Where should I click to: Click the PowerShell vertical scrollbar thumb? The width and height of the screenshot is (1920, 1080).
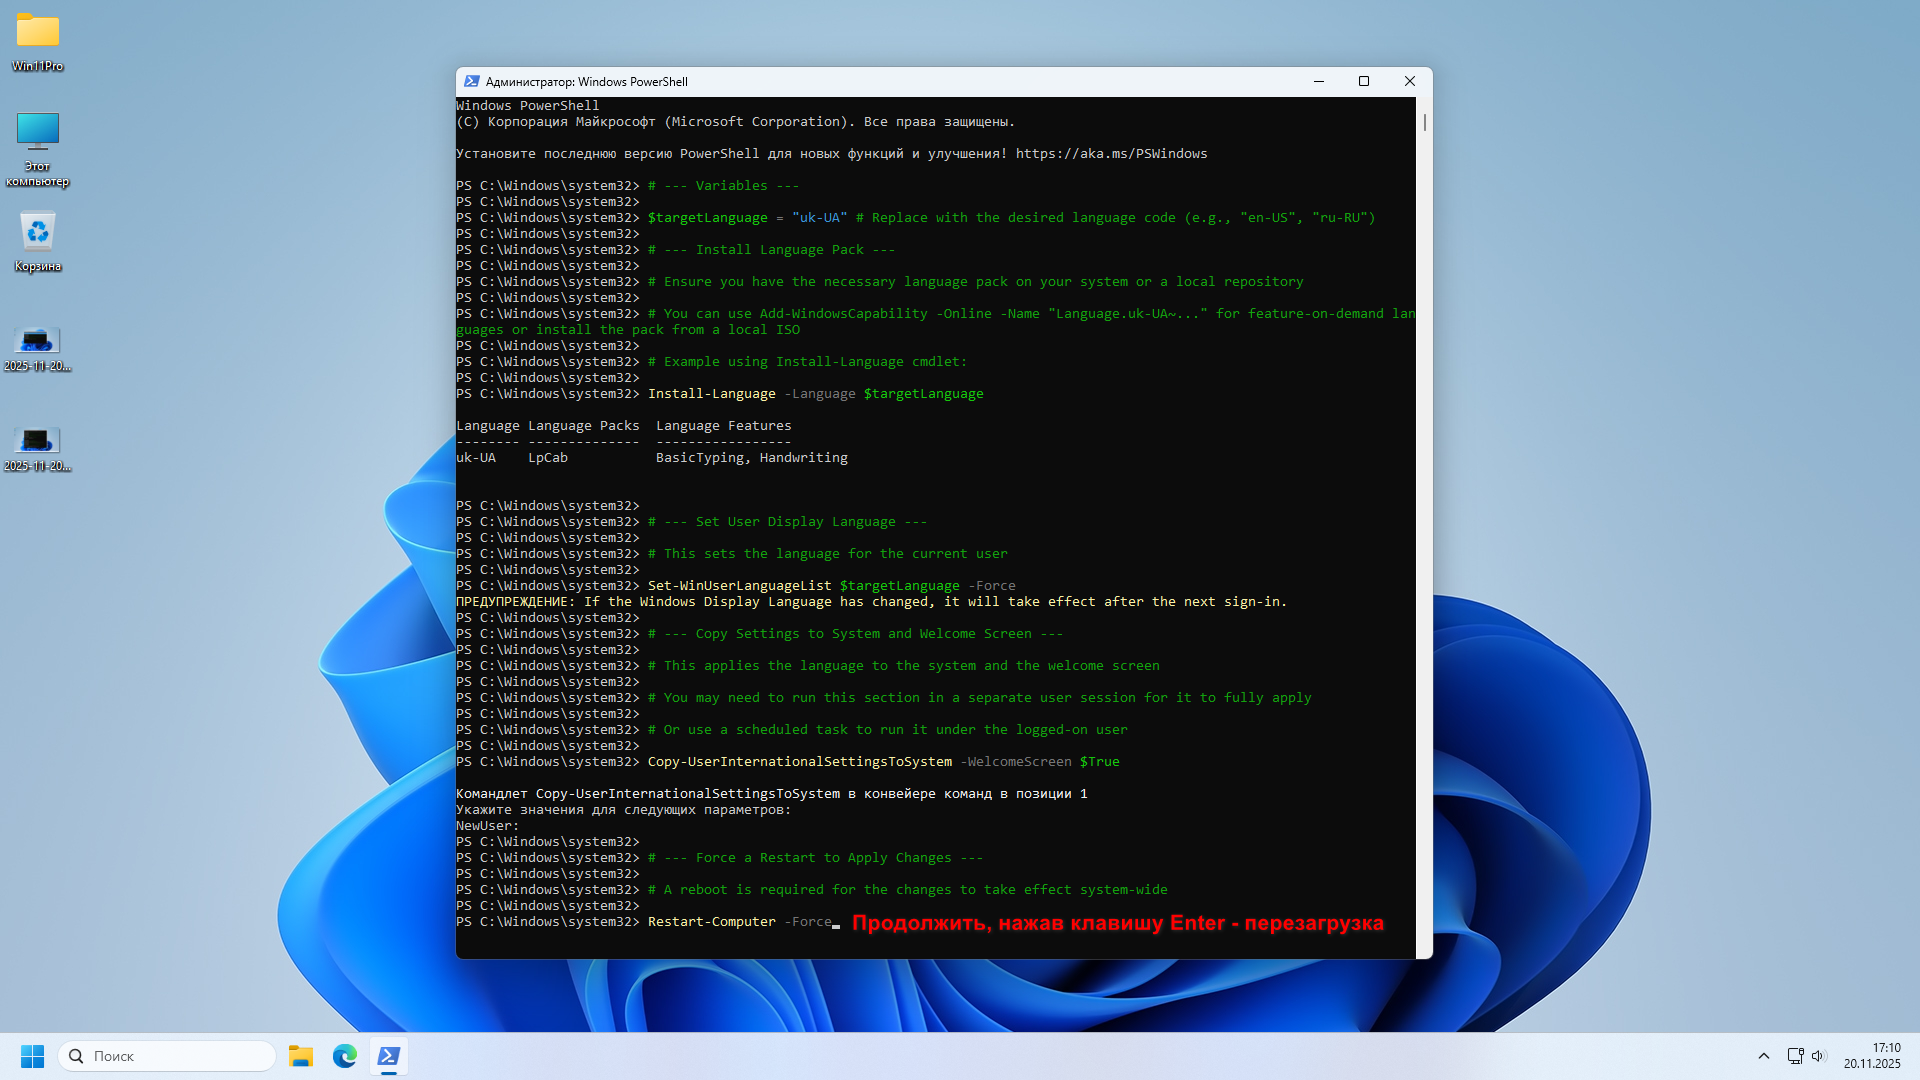tap(1424, 122)
